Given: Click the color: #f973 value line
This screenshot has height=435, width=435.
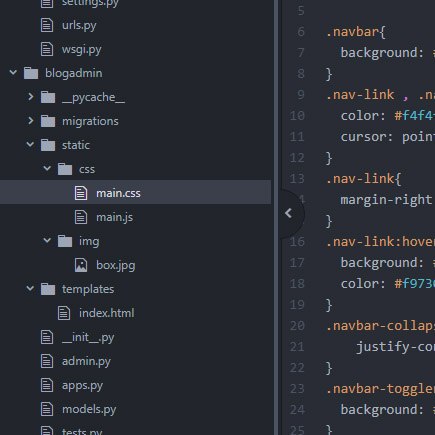Looking at the screenshot, I should (388, 284).
